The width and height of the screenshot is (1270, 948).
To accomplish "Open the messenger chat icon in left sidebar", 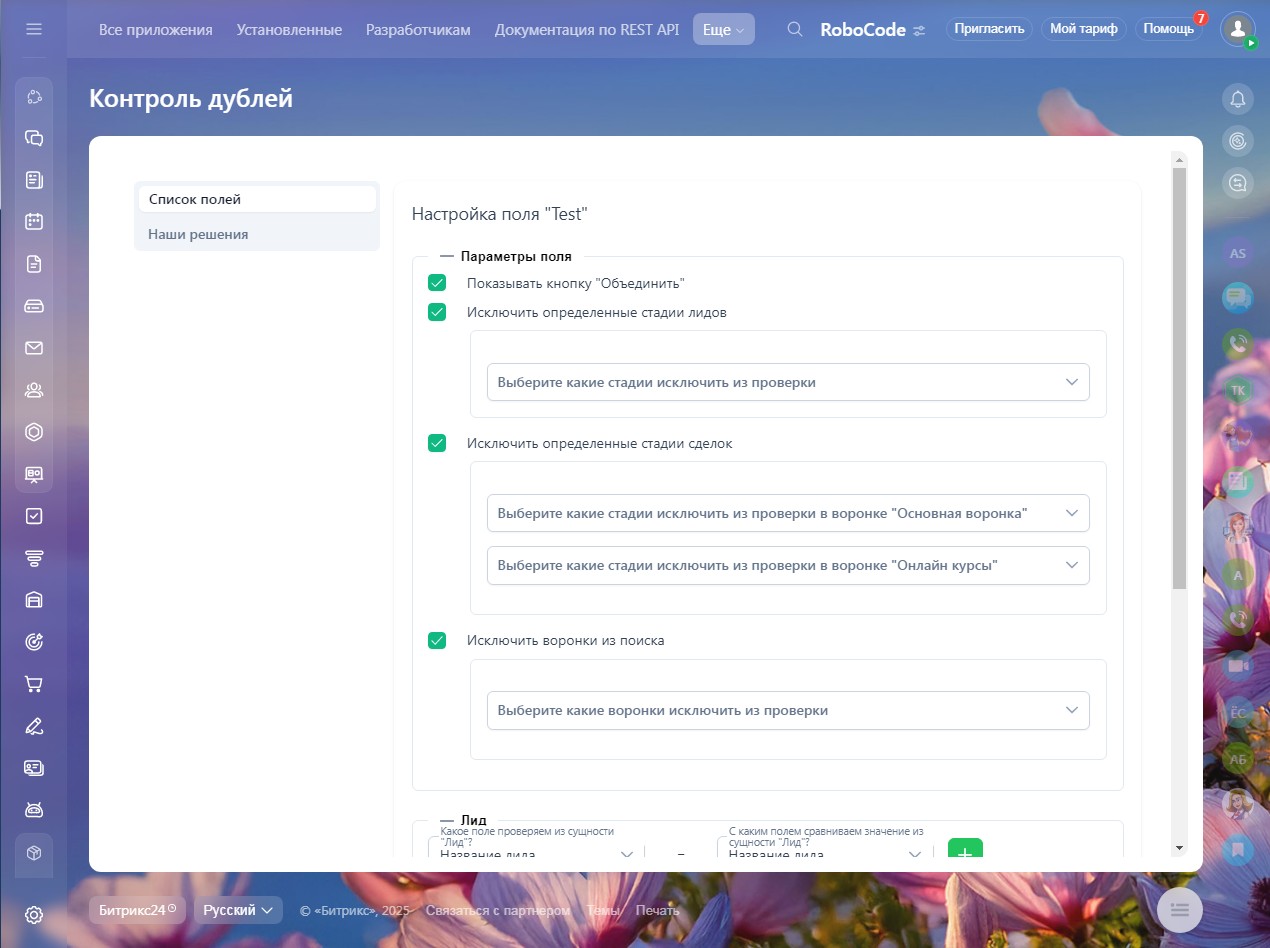I will (x=34, y=138).
